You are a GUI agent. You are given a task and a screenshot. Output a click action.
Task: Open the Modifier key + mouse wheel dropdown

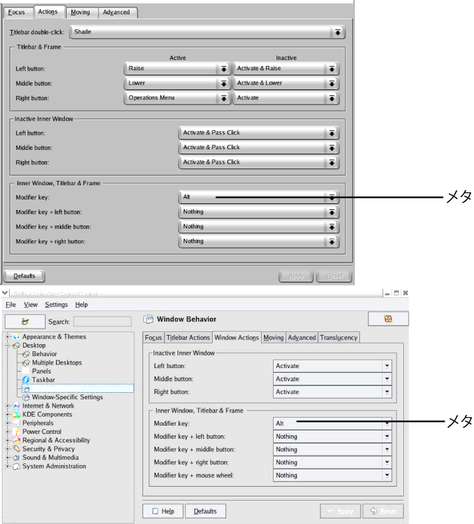[x=332, y=475]
